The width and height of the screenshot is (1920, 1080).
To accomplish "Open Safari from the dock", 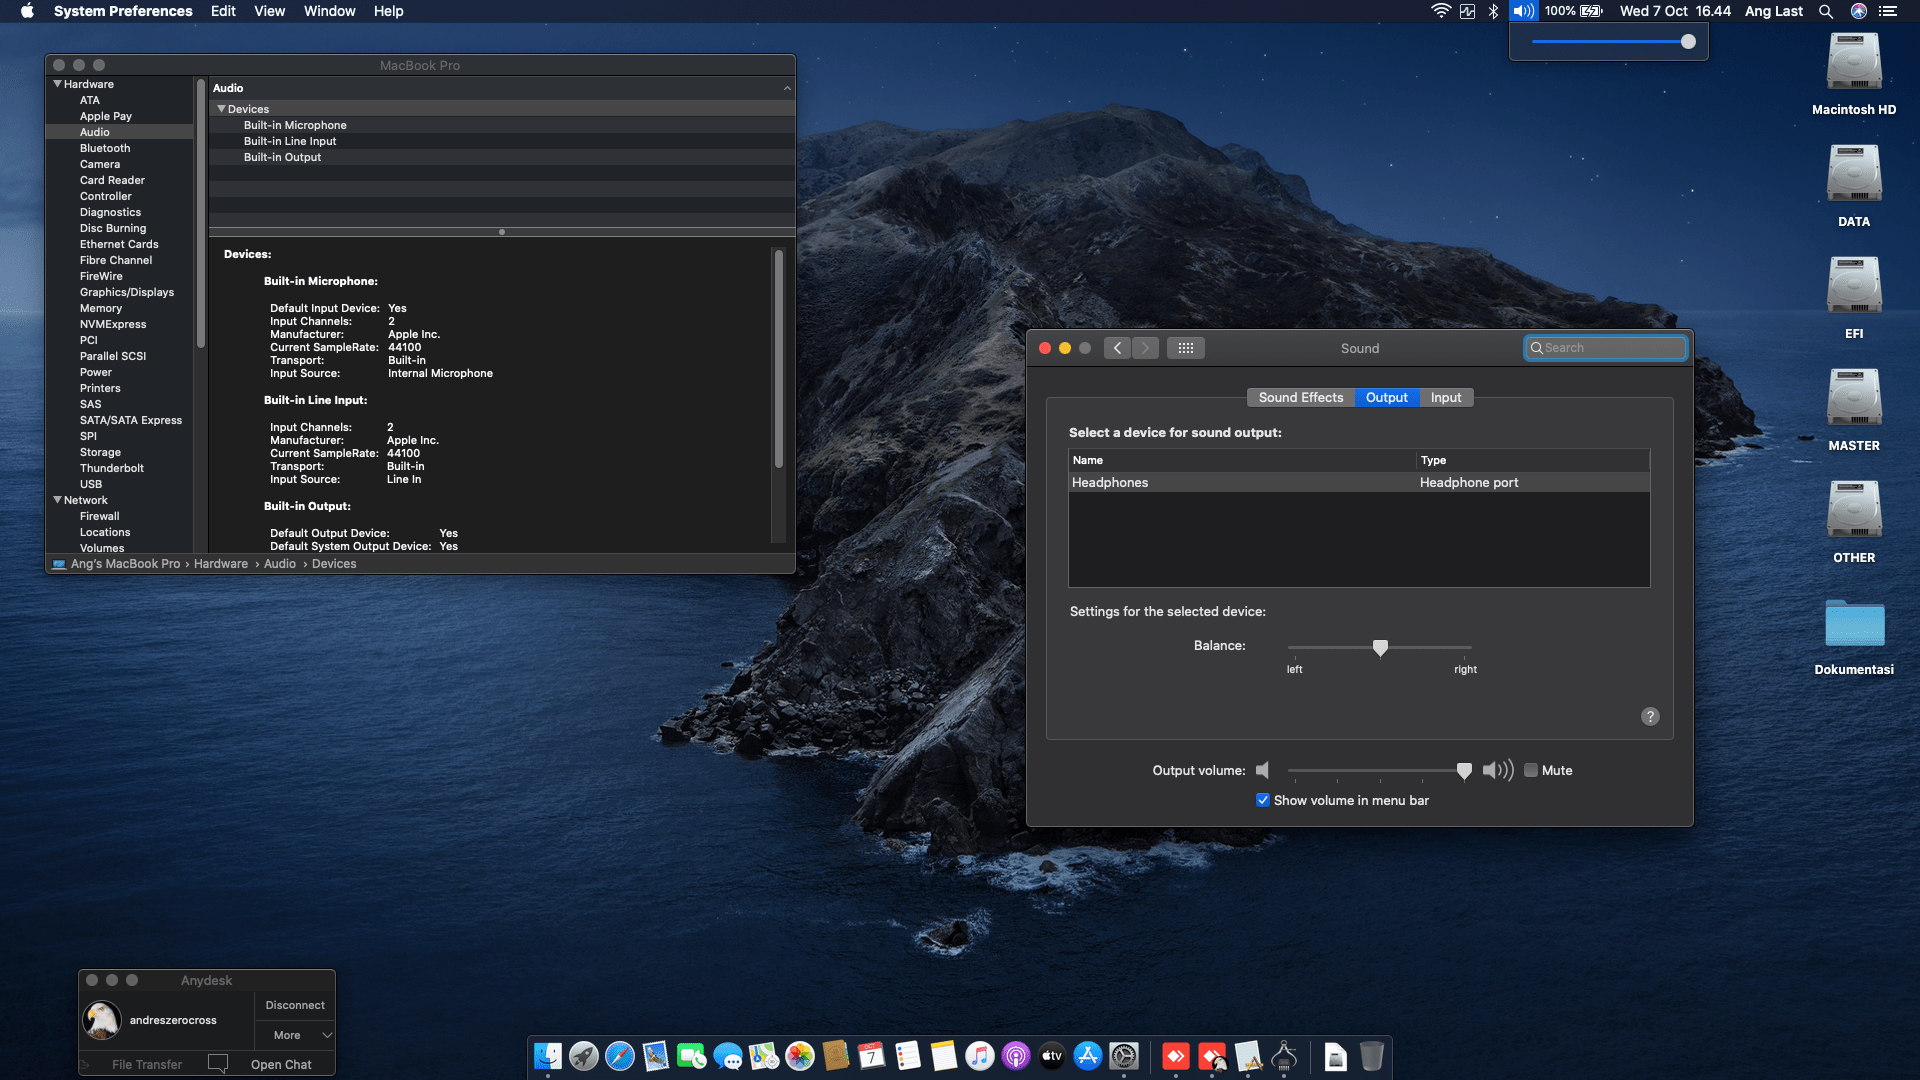I will coord(620,1056).
